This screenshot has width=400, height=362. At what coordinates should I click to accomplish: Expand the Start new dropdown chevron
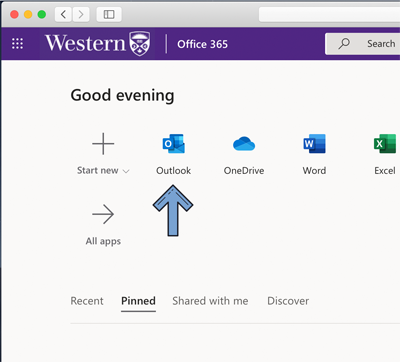click(x=126, y=171)
